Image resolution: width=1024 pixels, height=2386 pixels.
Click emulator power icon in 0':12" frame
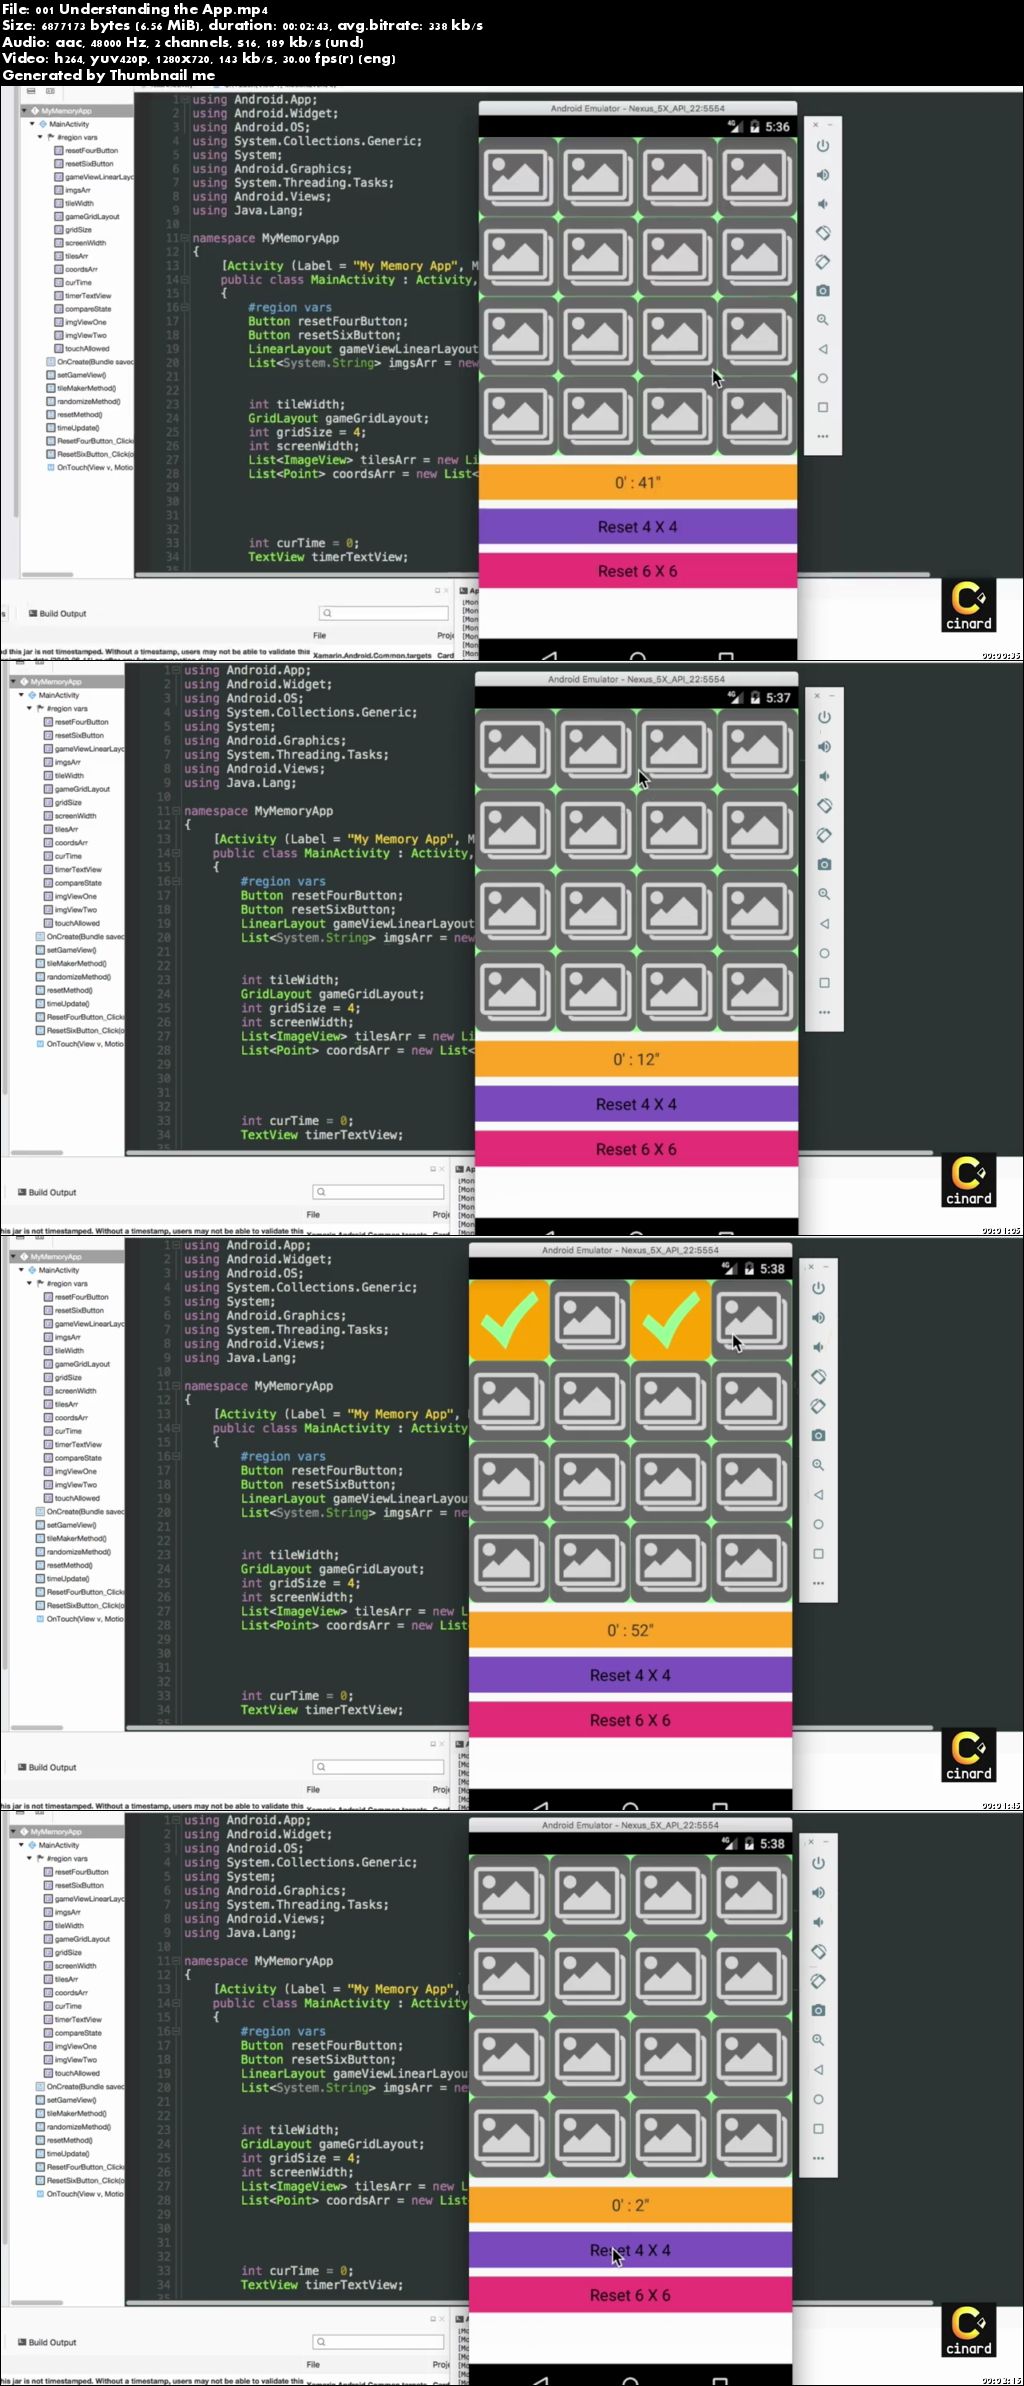pos(824,717)
